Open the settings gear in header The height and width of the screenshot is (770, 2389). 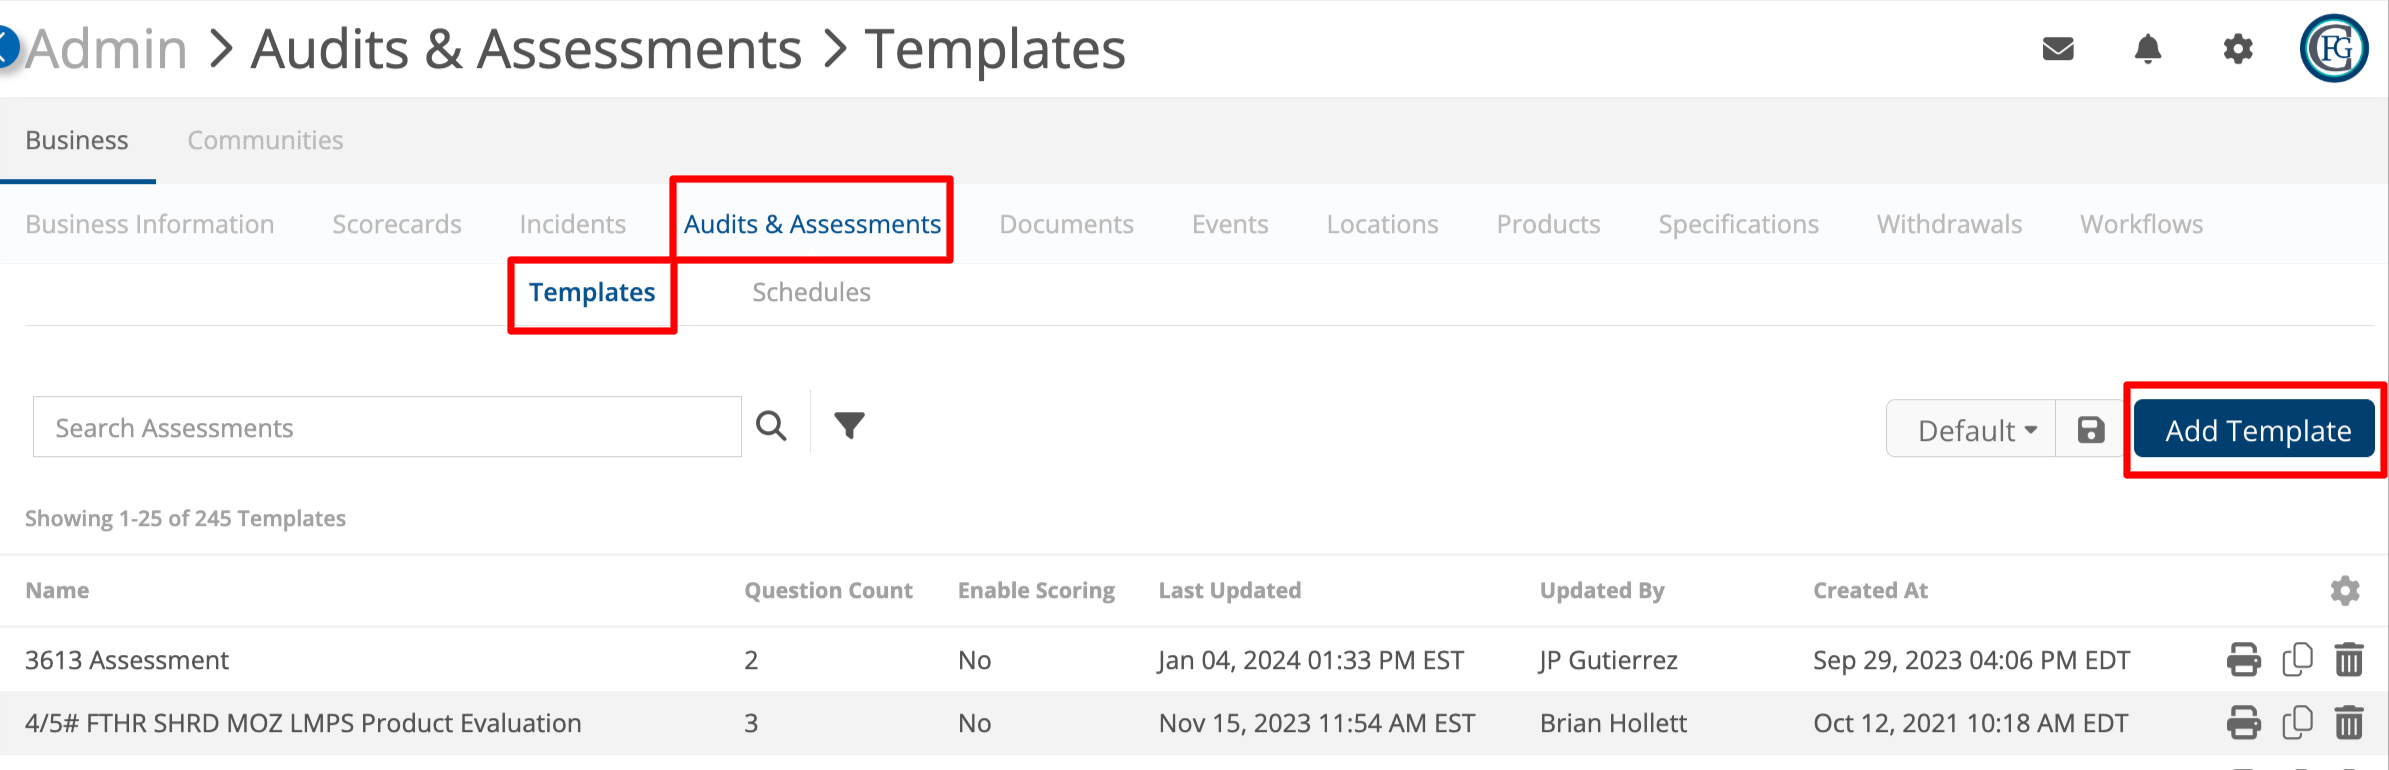click(2237, 49)
